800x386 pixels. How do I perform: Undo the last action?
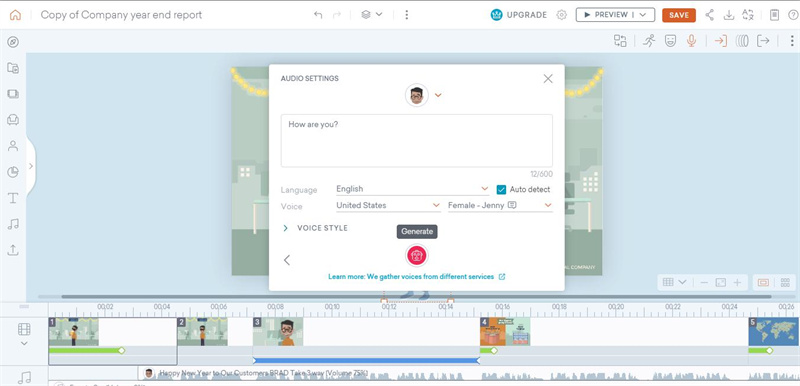318,15
